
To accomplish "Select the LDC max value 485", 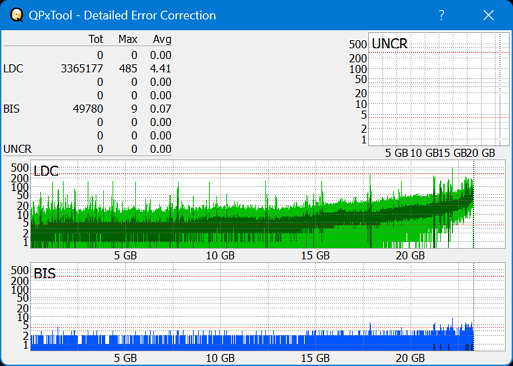I will (128, 69).
